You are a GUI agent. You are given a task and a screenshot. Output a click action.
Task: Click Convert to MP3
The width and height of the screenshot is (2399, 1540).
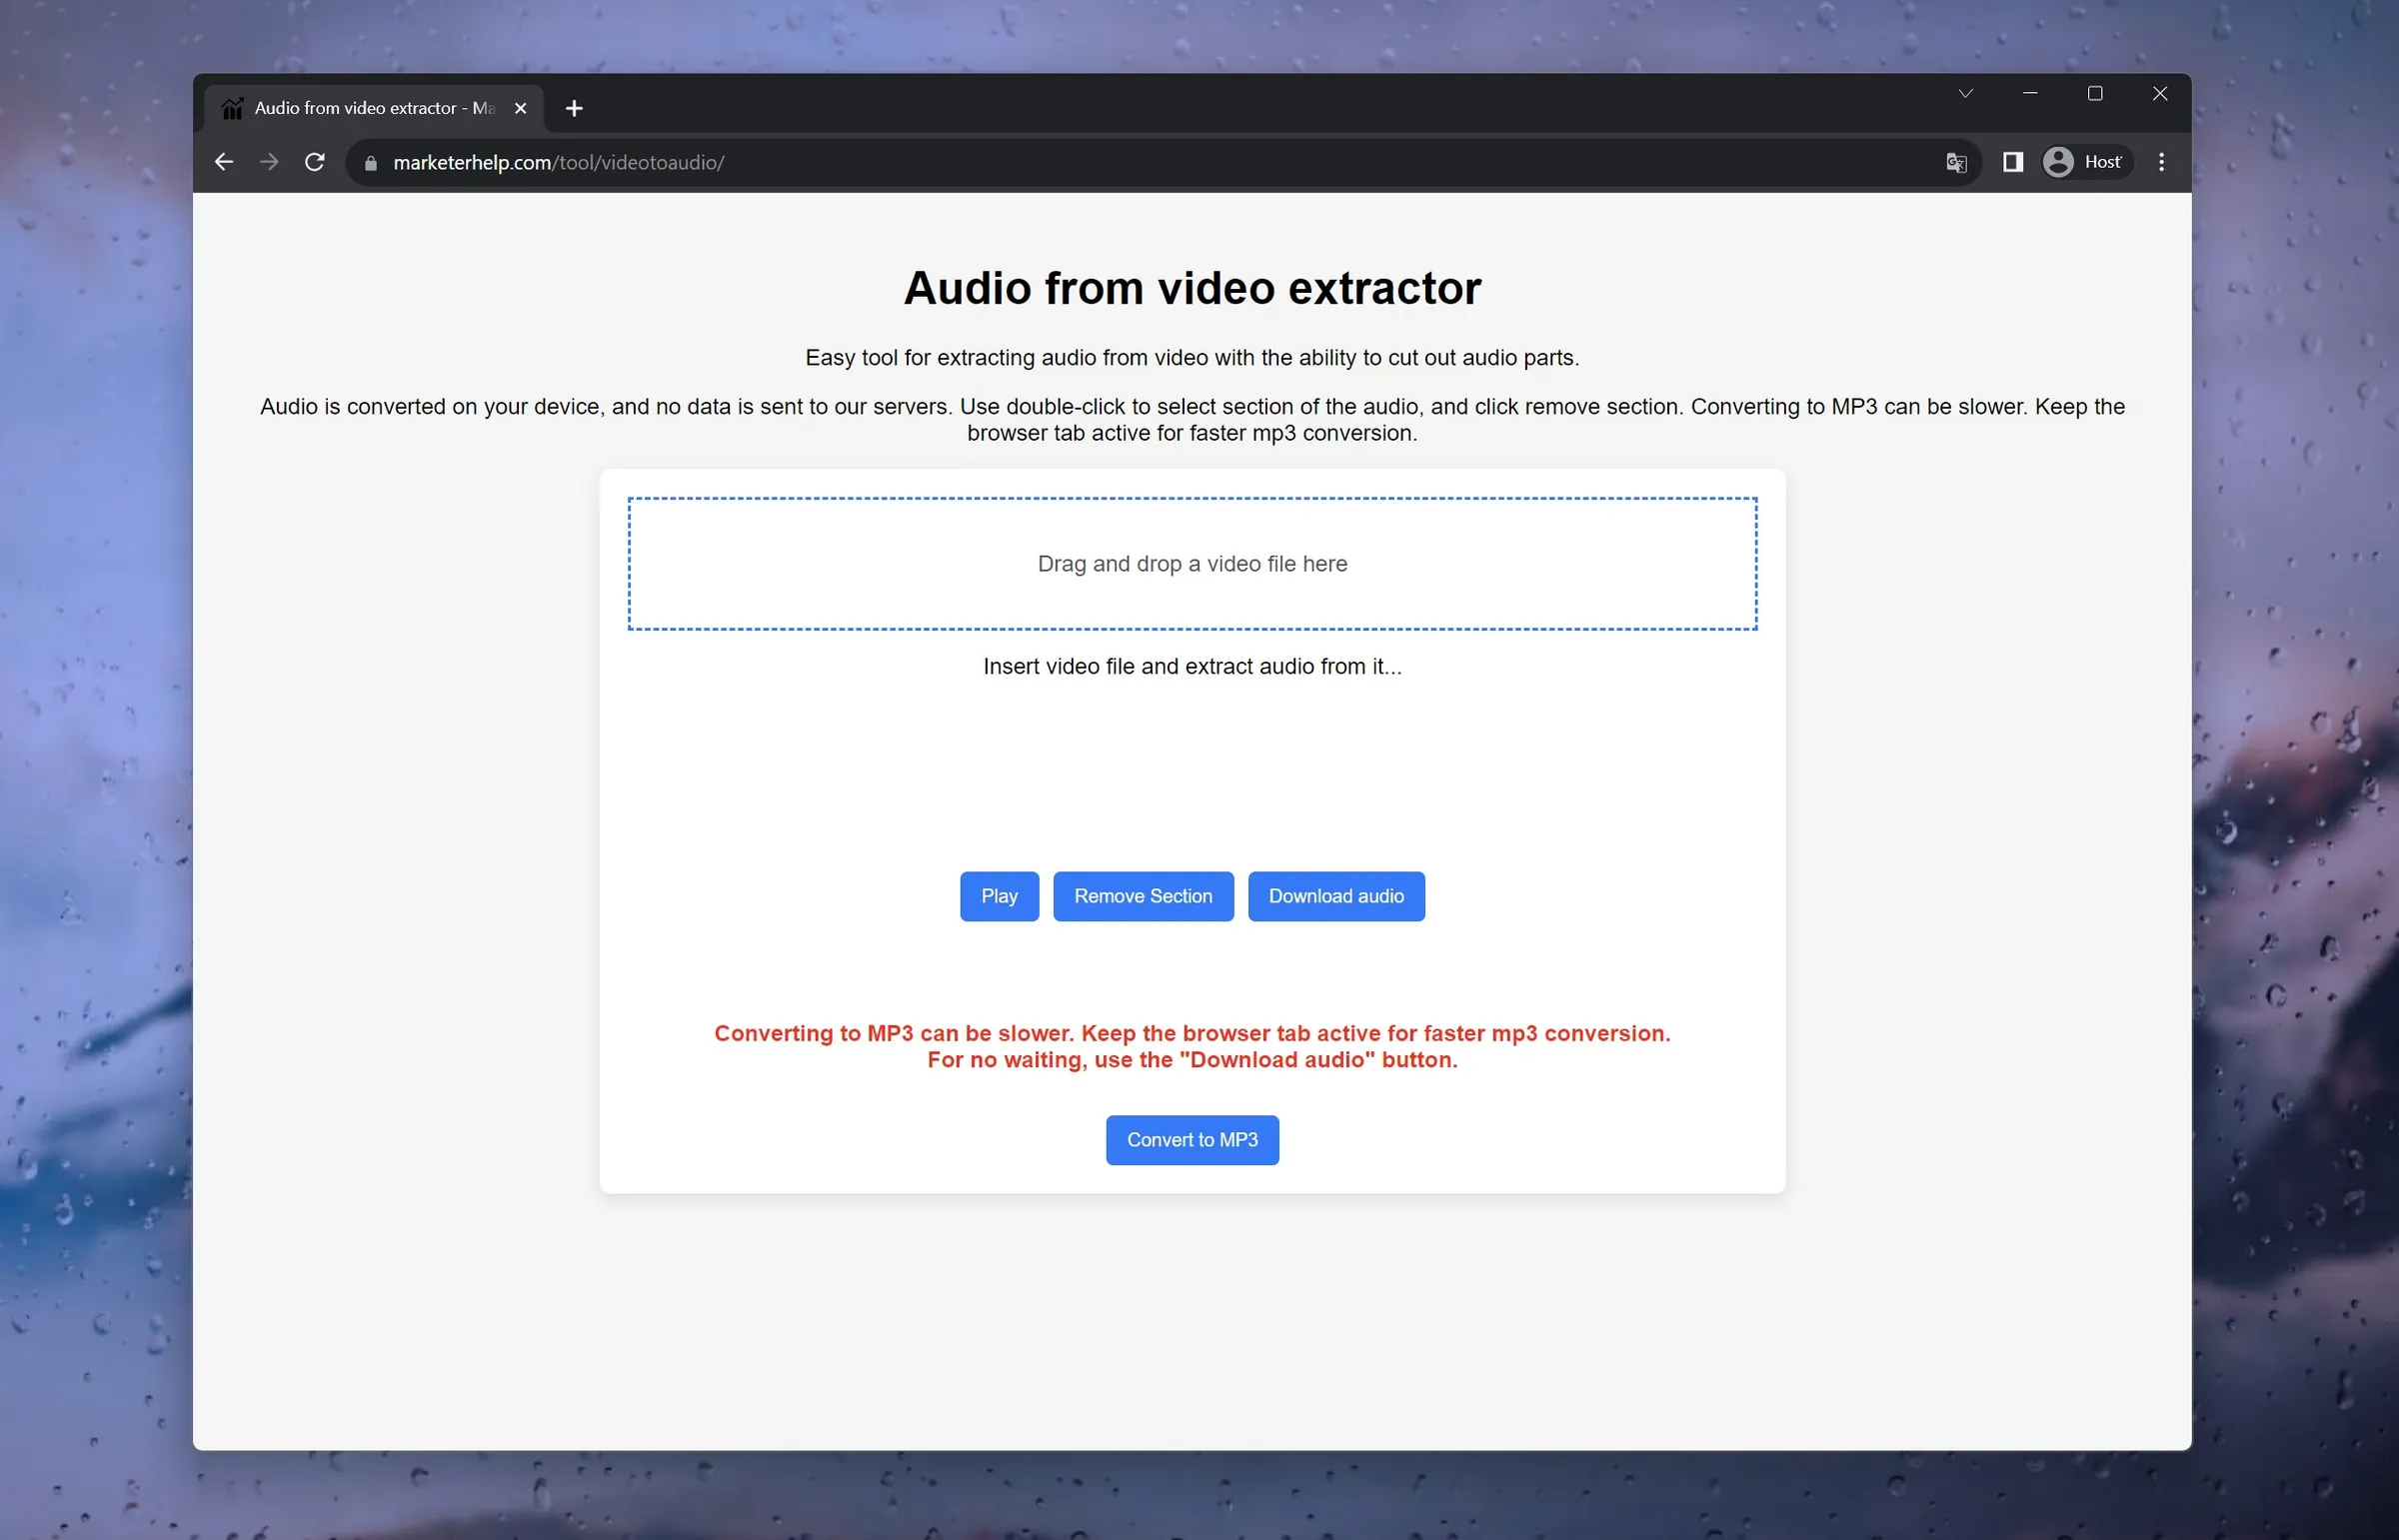tap(1191, 1139)
